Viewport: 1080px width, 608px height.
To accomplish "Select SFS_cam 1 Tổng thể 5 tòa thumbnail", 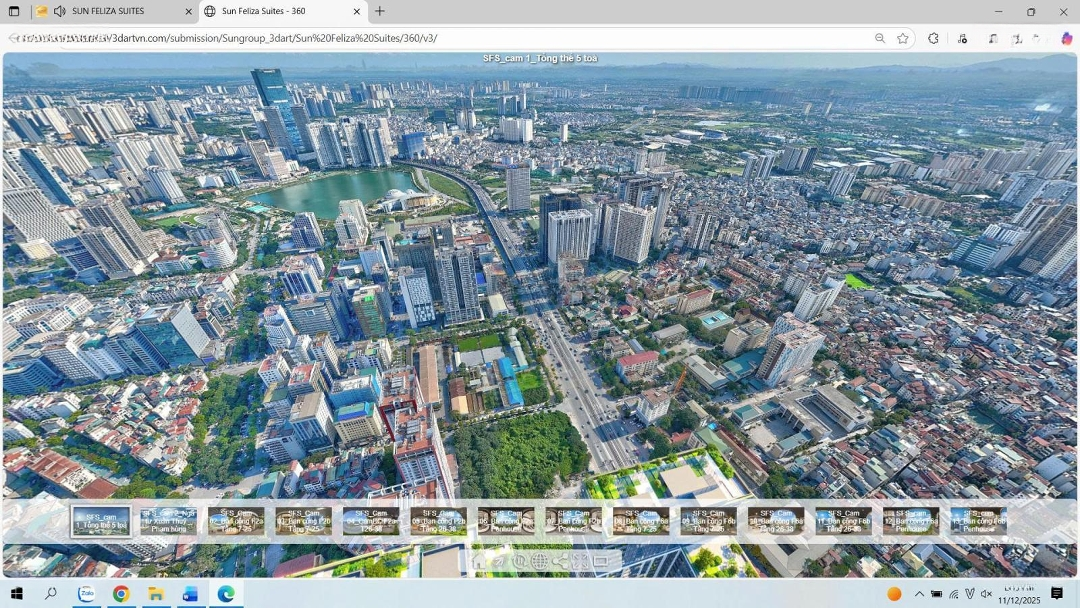I will click(x=101, y=521).
